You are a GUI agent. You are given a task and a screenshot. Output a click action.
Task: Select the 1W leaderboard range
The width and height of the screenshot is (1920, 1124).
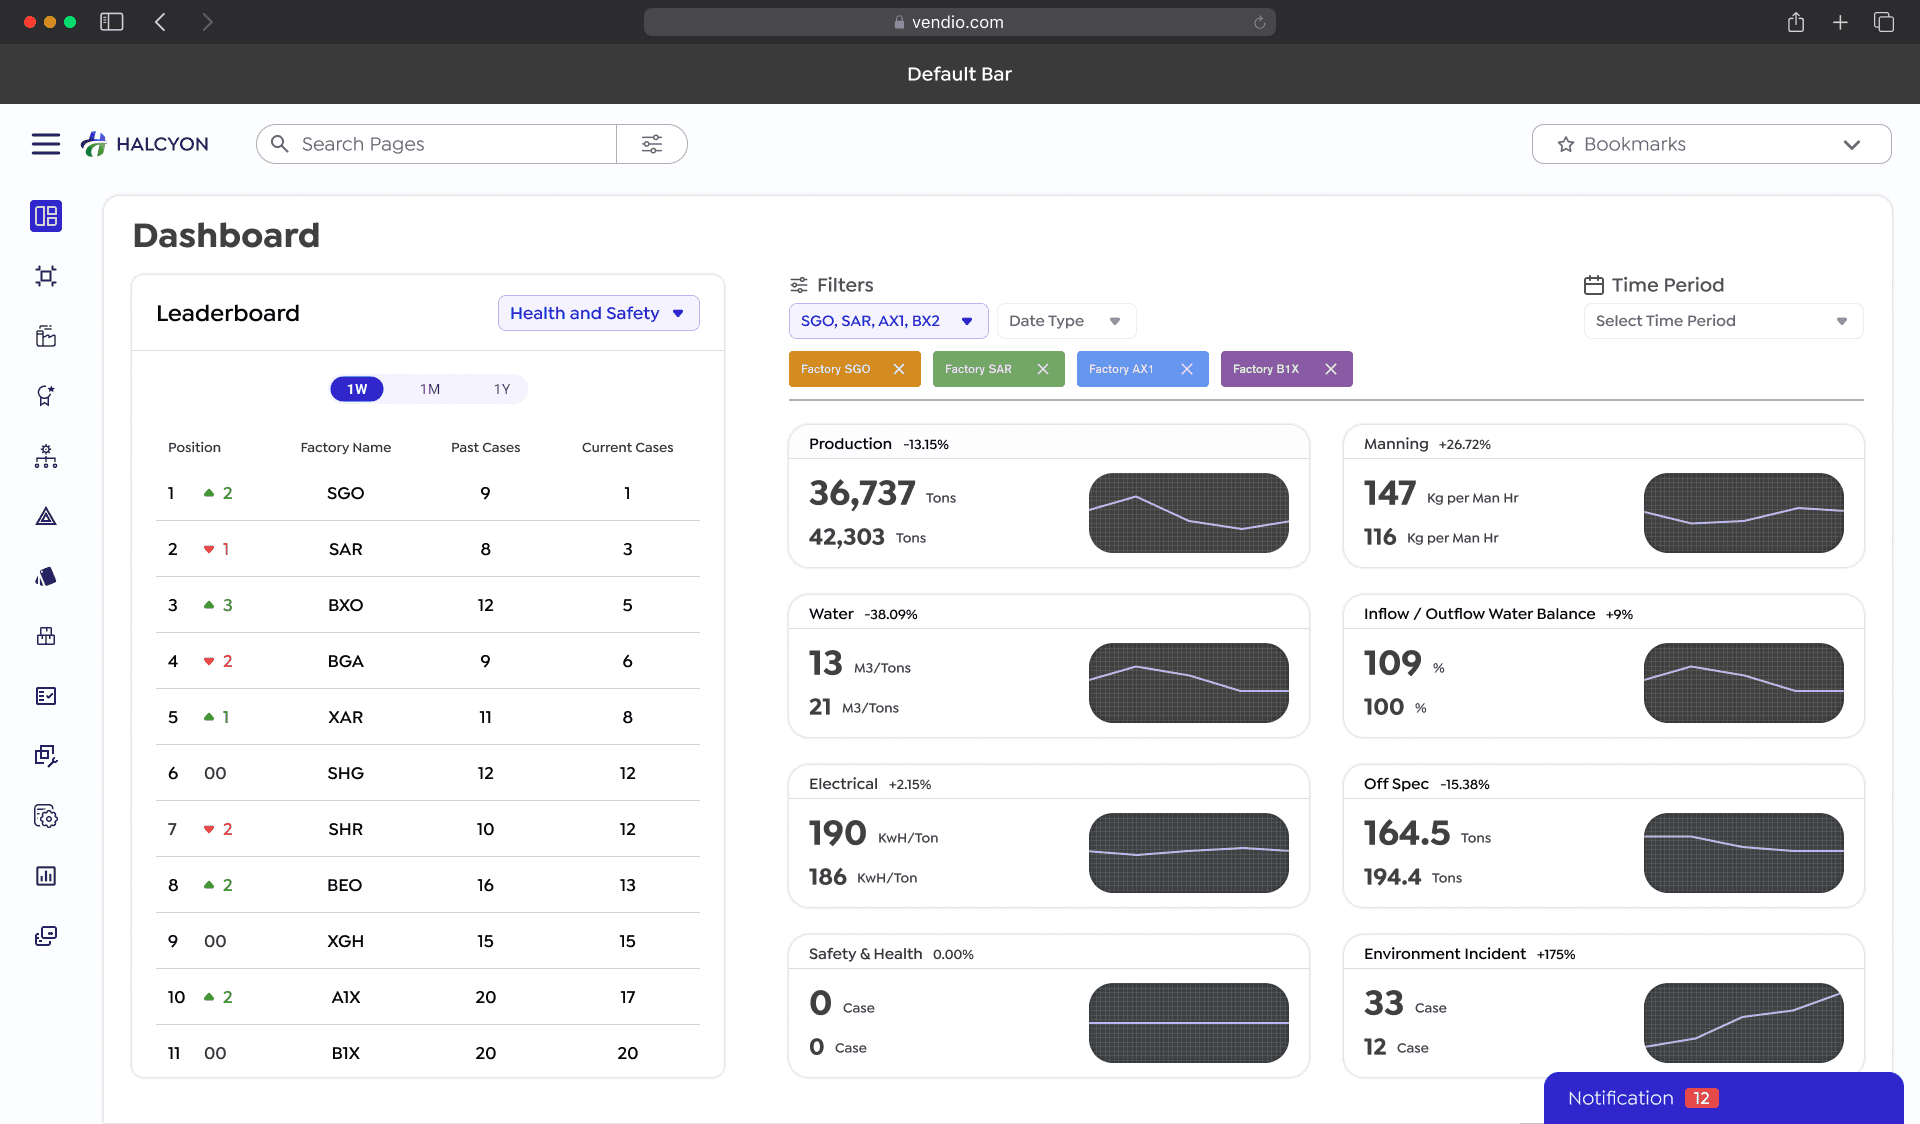click(357, 389)
